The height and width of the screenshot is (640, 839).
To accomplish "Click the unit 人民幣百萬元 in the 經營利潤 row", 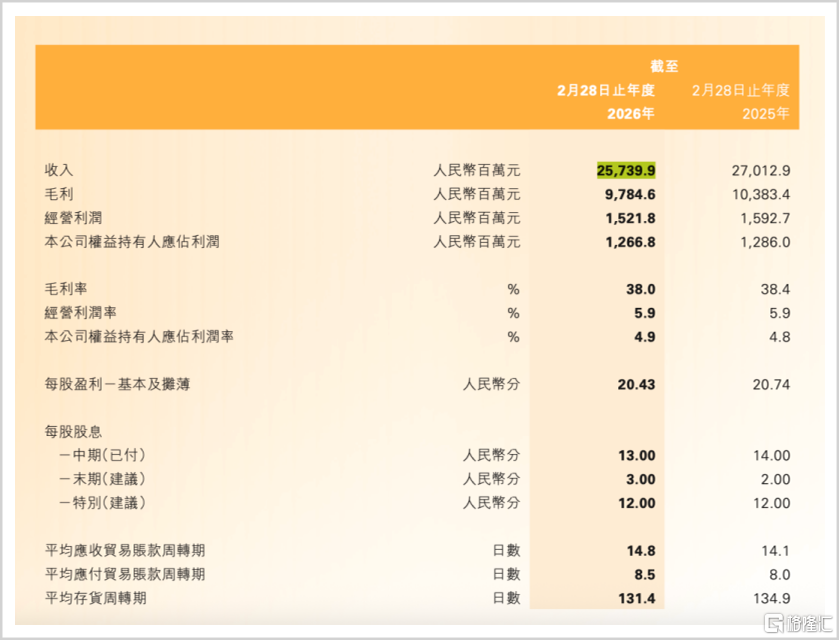I will (x=477, y=218).
